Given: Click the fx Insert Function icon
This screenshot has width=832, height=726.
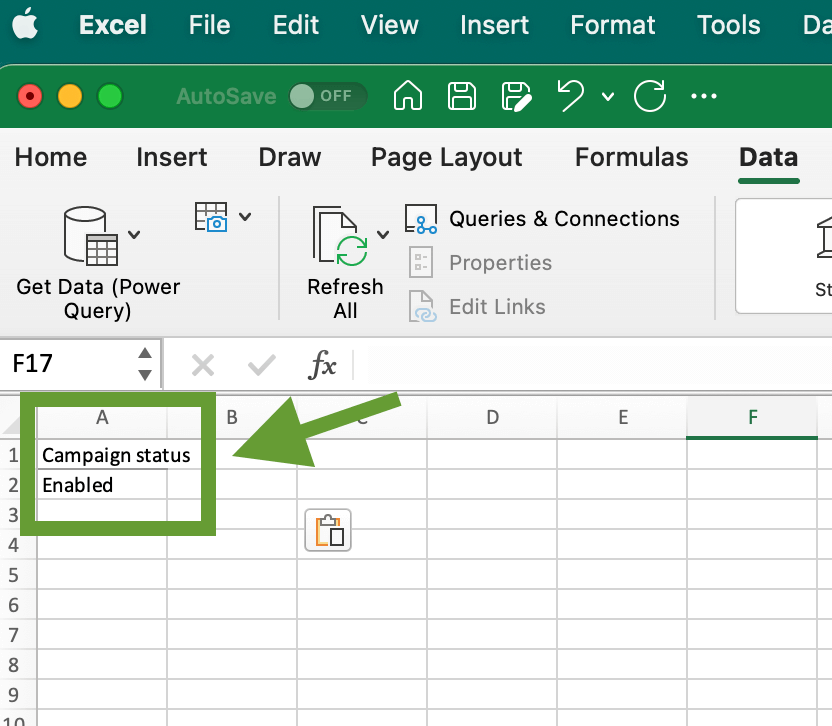Looking at the screenshot, I should [322, 365].
